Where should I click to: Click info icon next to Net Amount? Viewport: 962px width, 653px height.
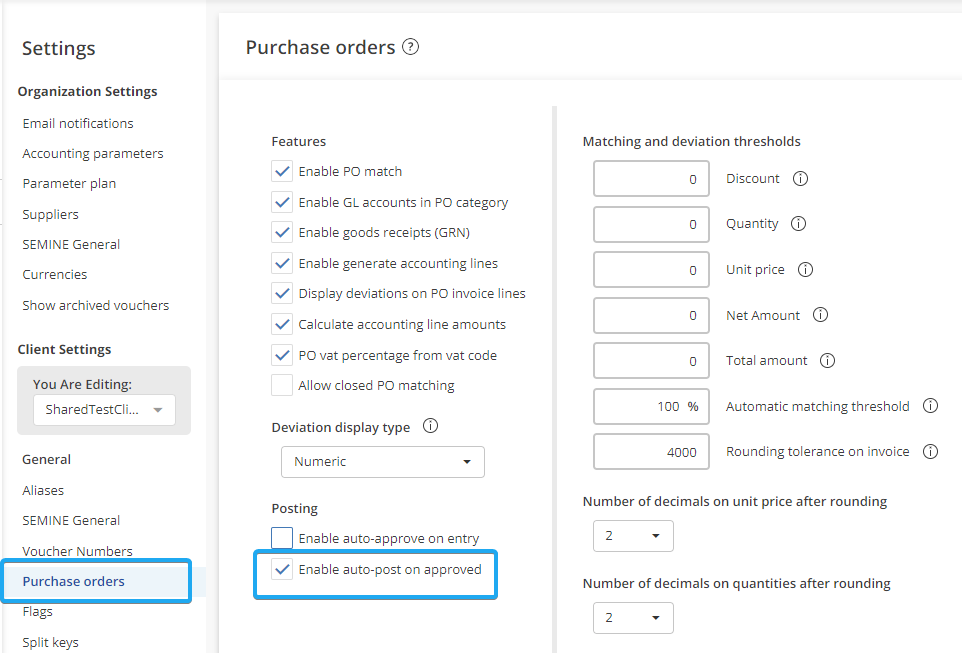(820, 315)
